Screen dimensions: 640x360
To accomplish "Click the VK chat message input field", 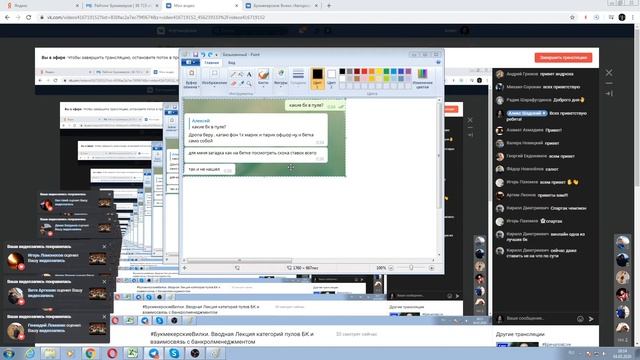I will 539,318.
